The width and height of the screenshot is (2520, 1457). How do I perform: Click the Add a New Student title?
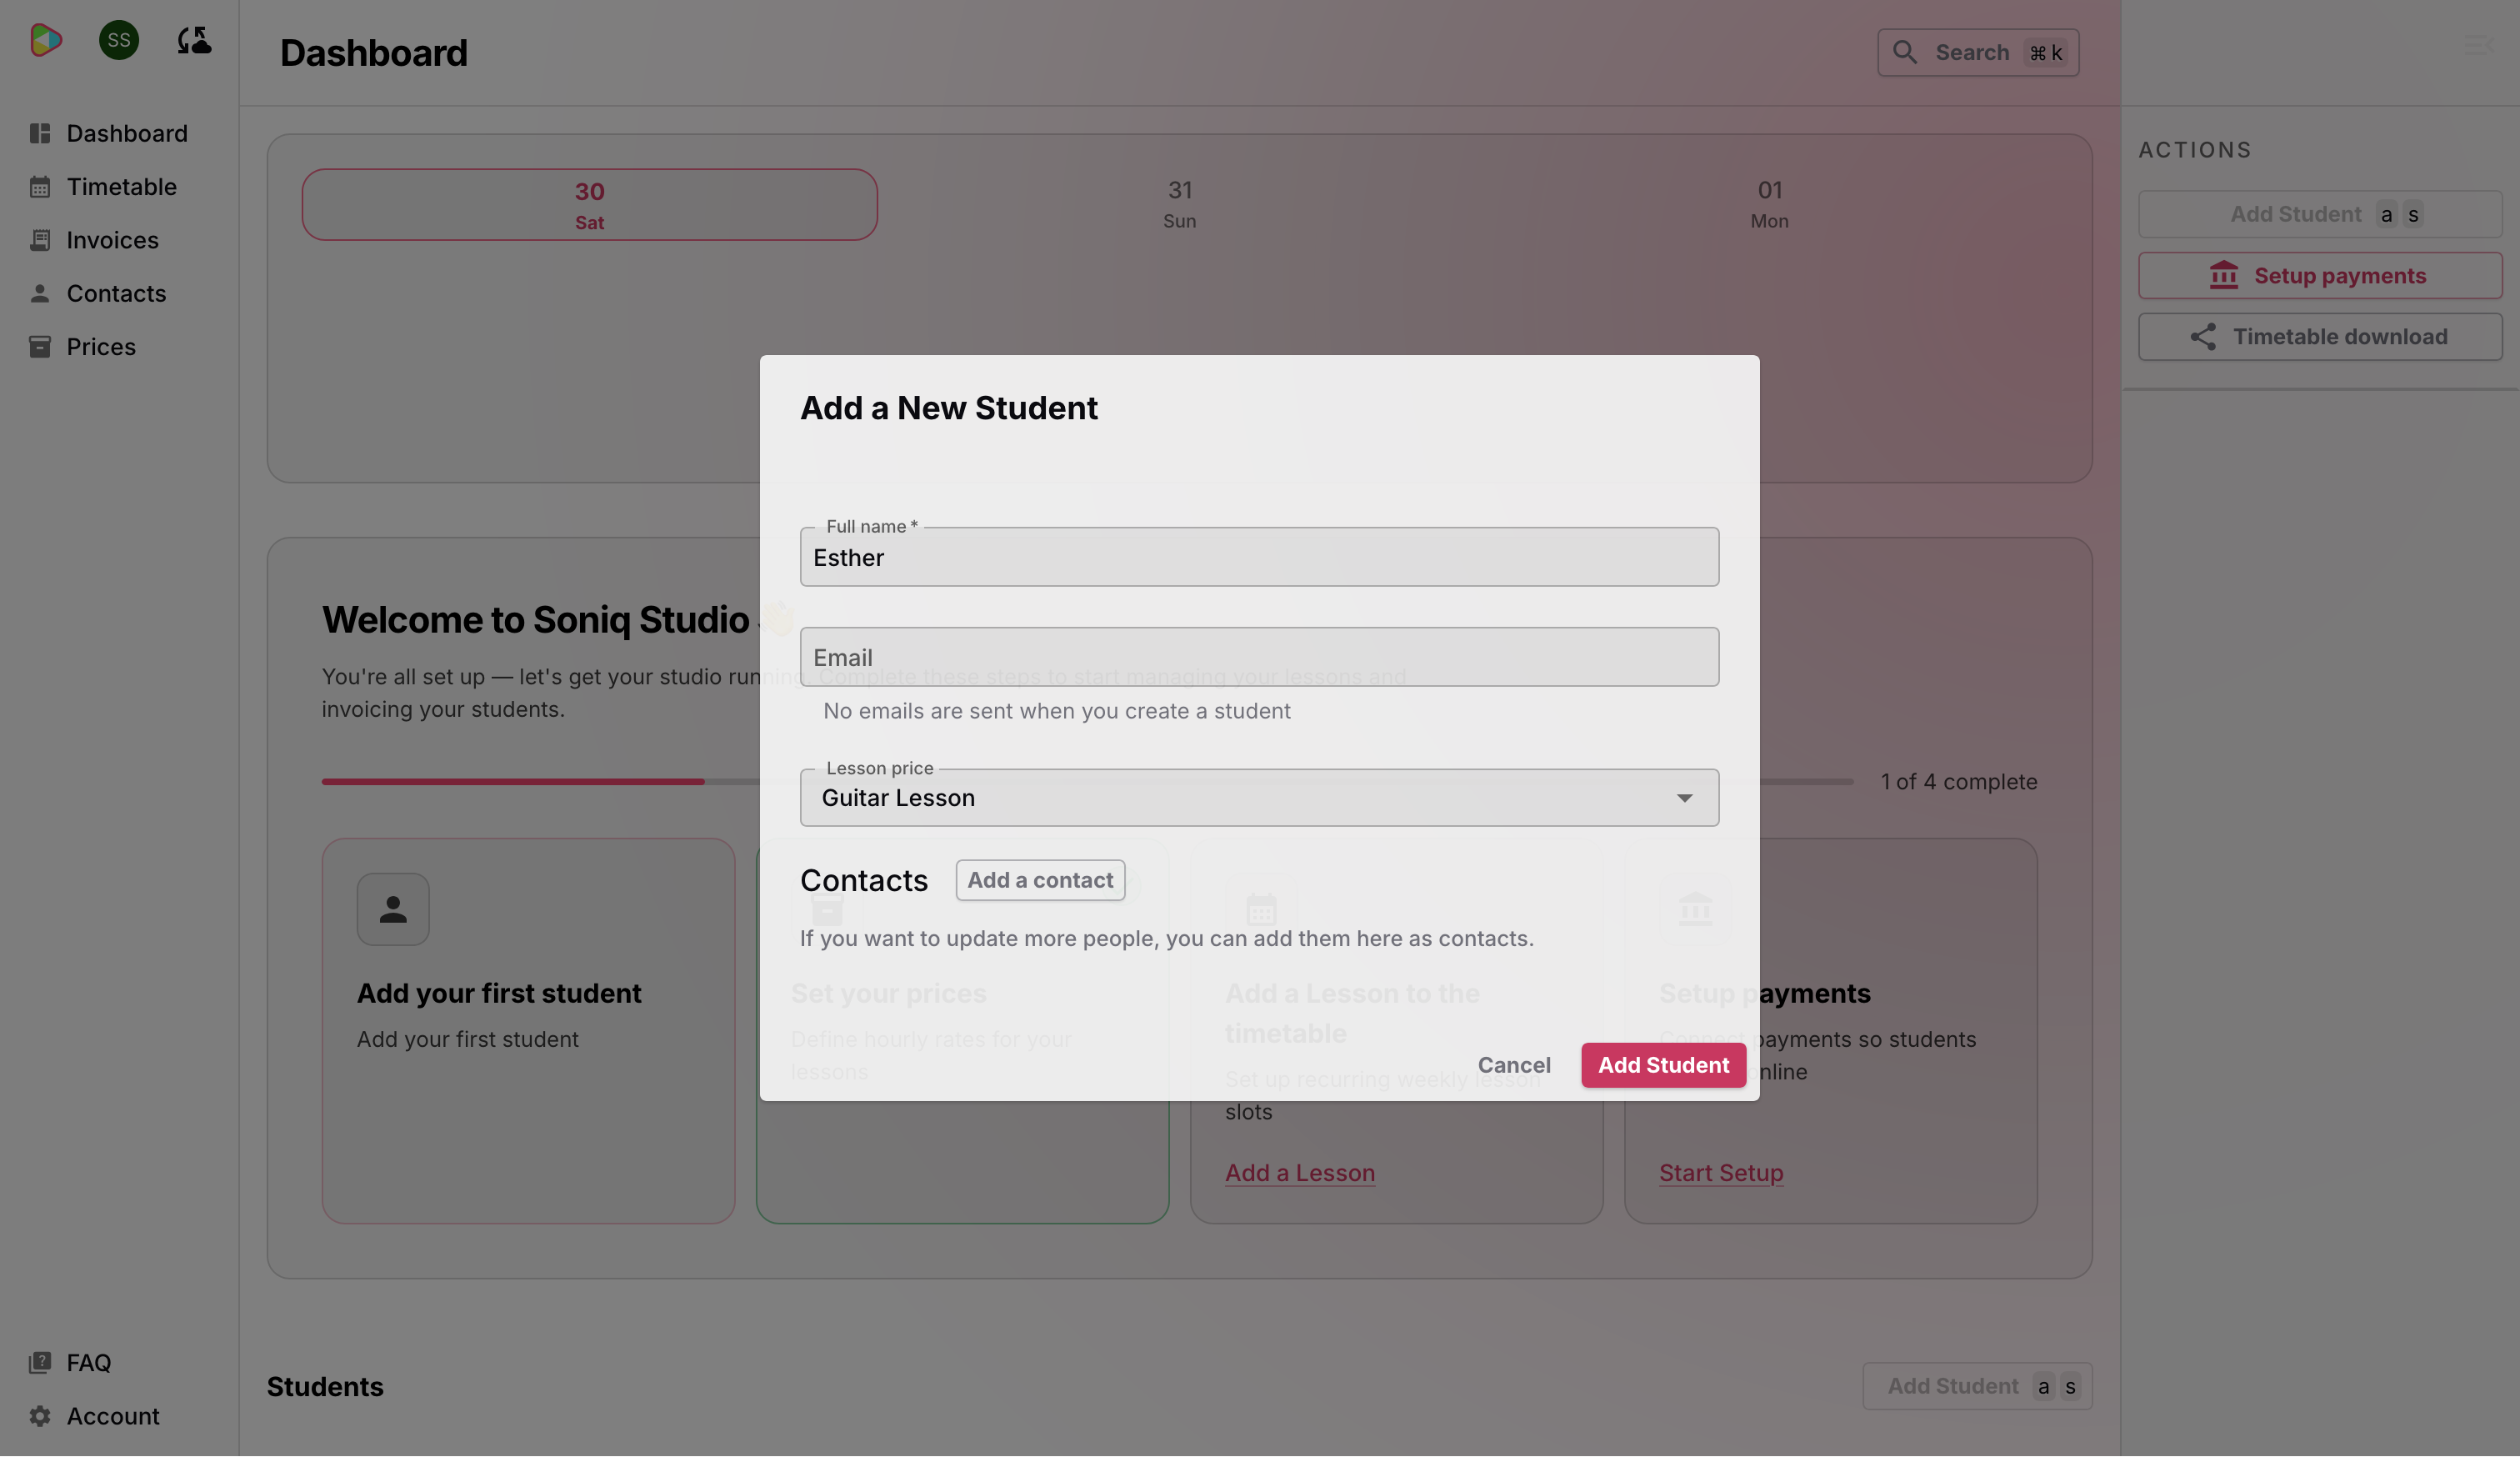pos(948,408)
